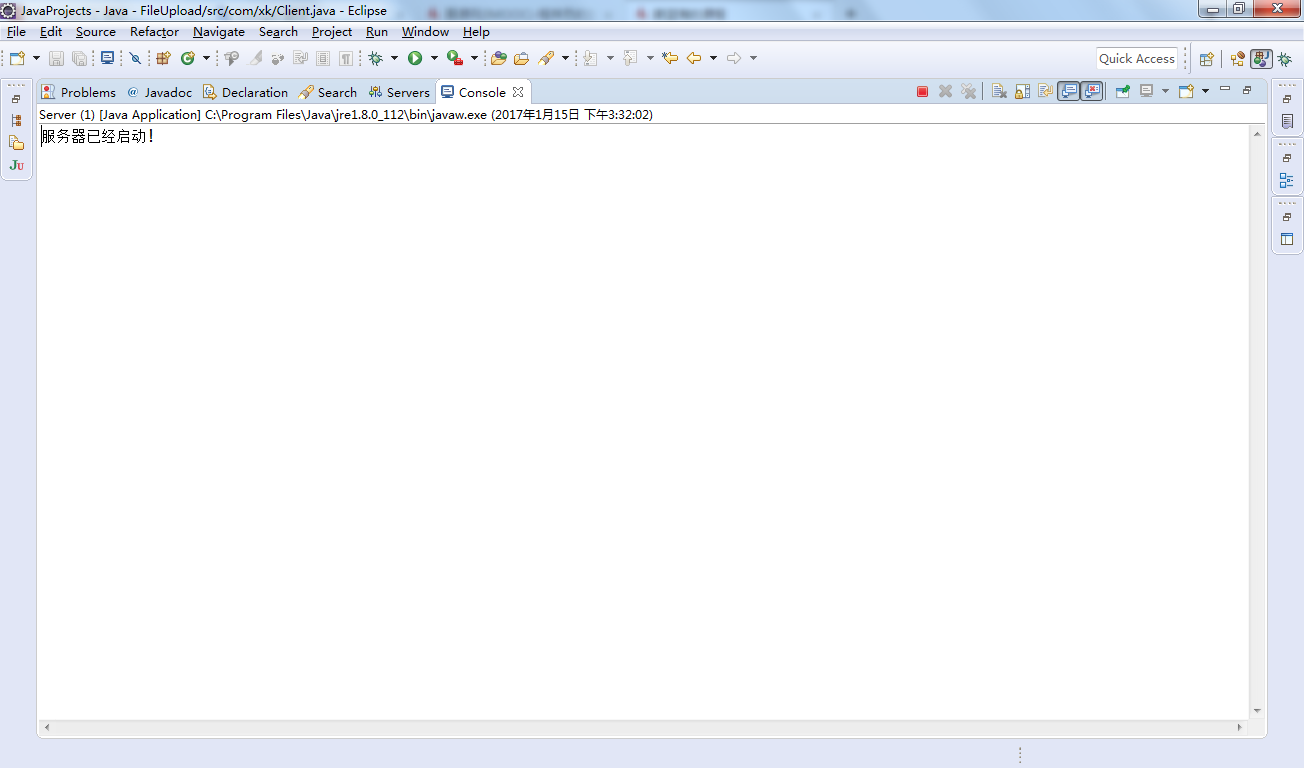1304x768 pixels.
Task: Switch to the Javadoc tab
Action: pyautogui.click(x=159, y=92)
